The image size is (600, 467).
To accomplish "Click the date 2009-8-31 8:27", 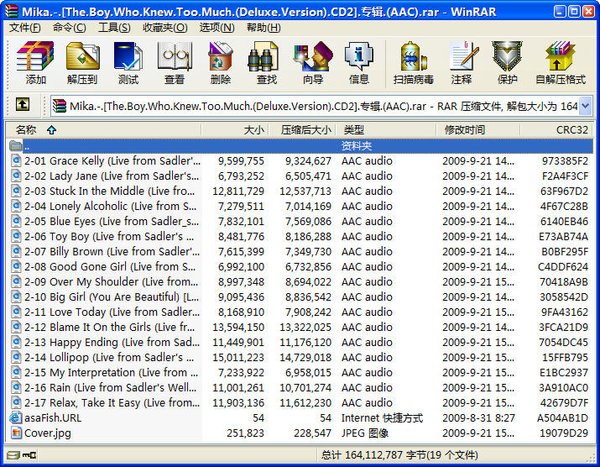I will point(479,418).
